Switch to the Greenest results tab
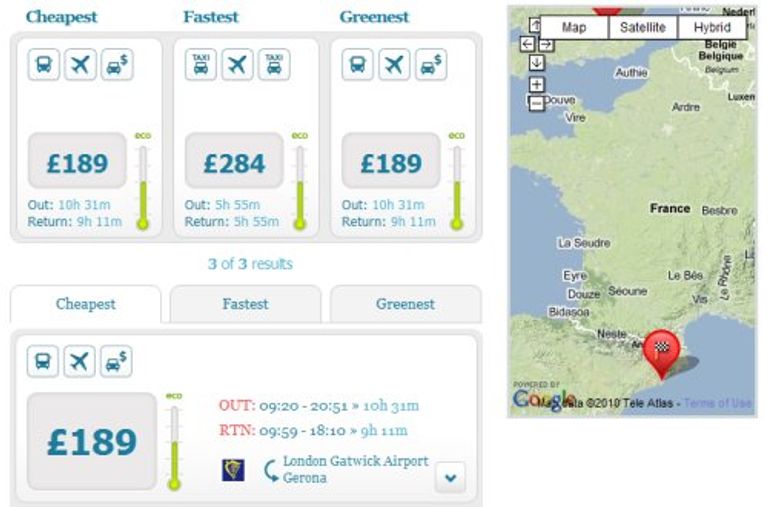 (x=406, y=304)
